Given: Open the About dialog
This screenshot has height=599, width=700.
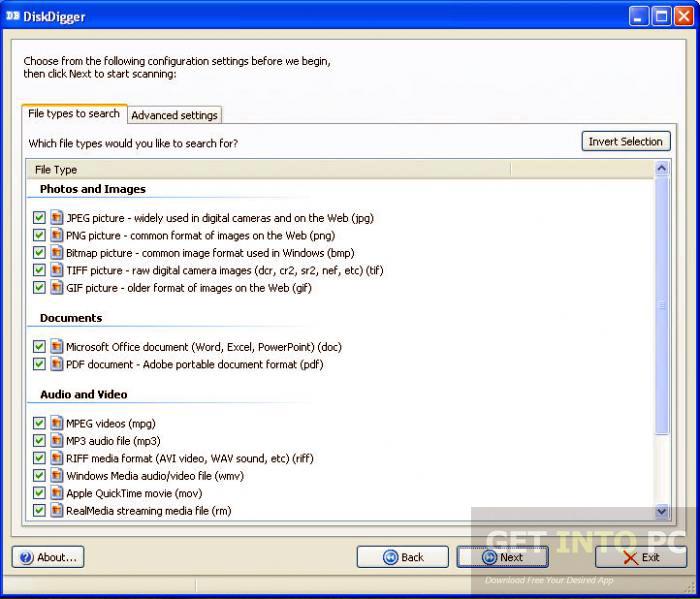Looking at the screenshot, I should point(48,557).
